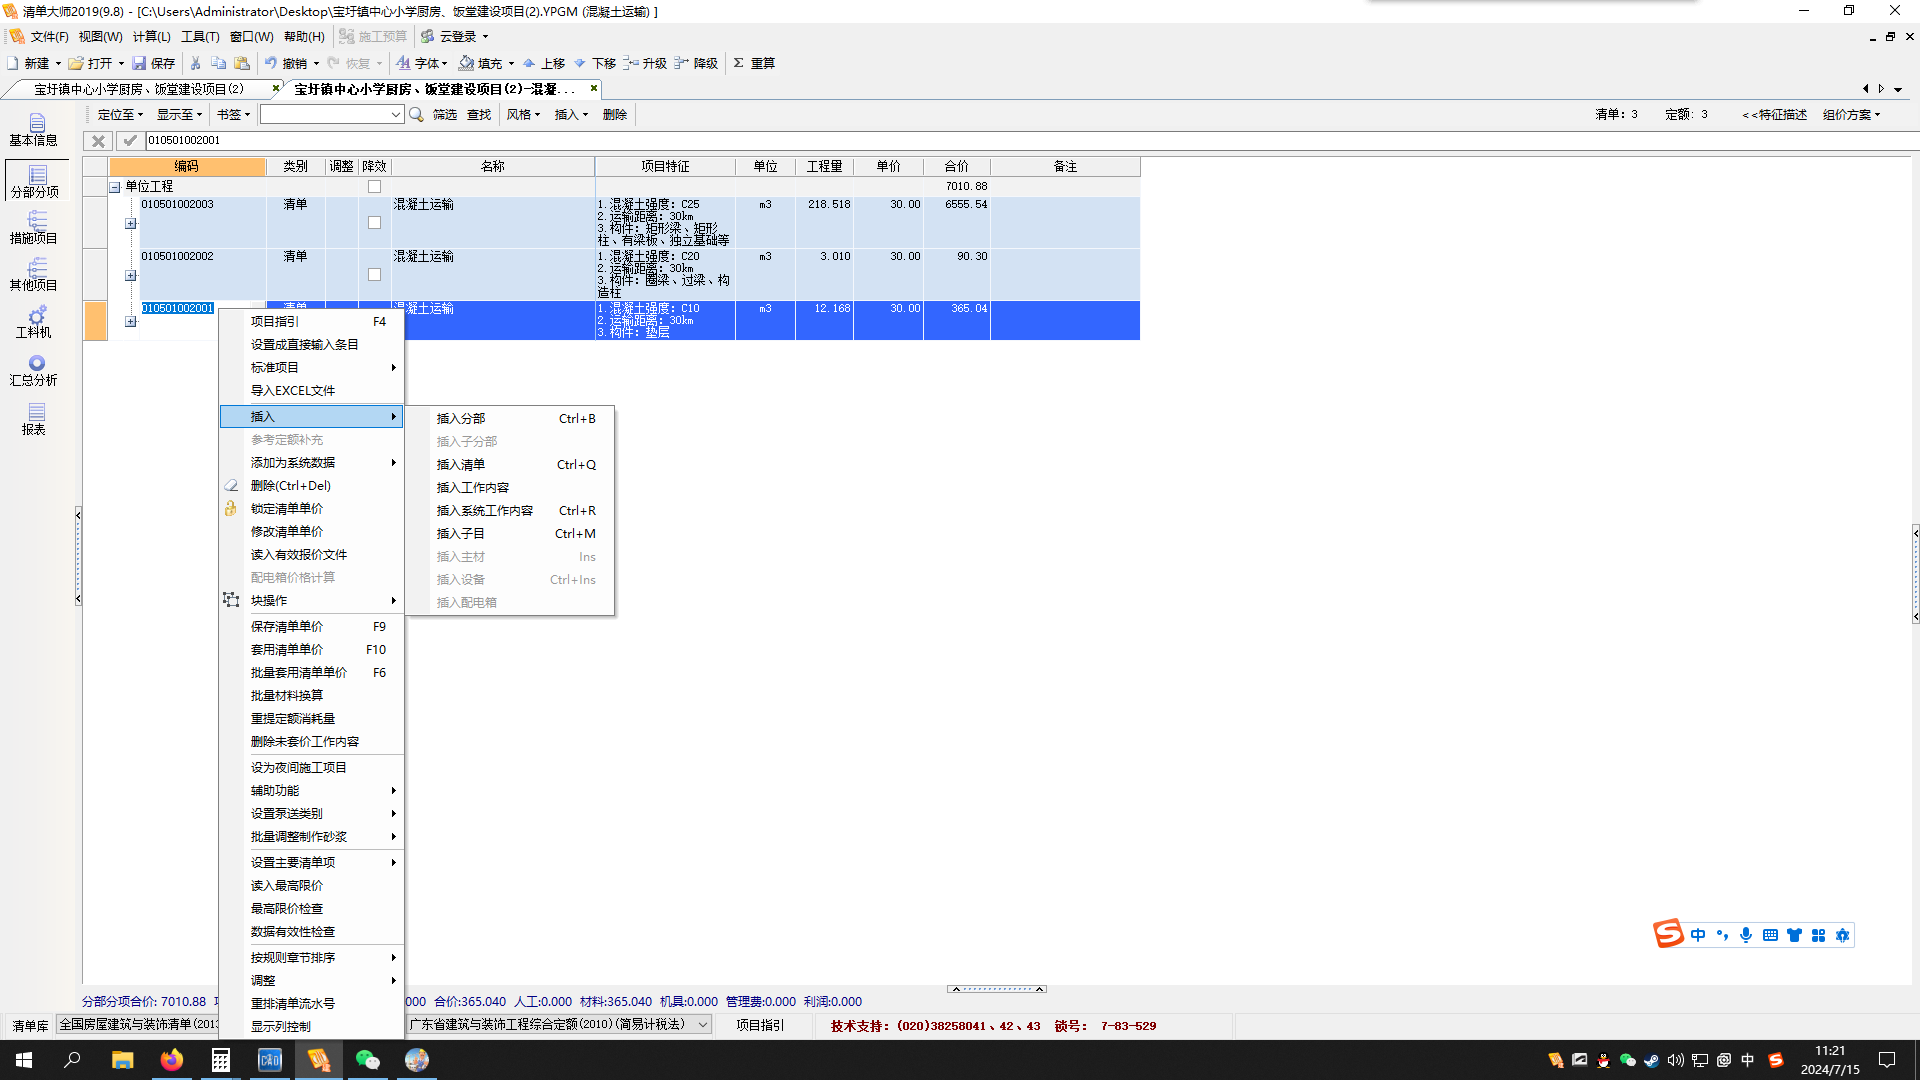1920x1080 pixels.
Task: Promote the item with 升级
Action: [x=645, y=63]
